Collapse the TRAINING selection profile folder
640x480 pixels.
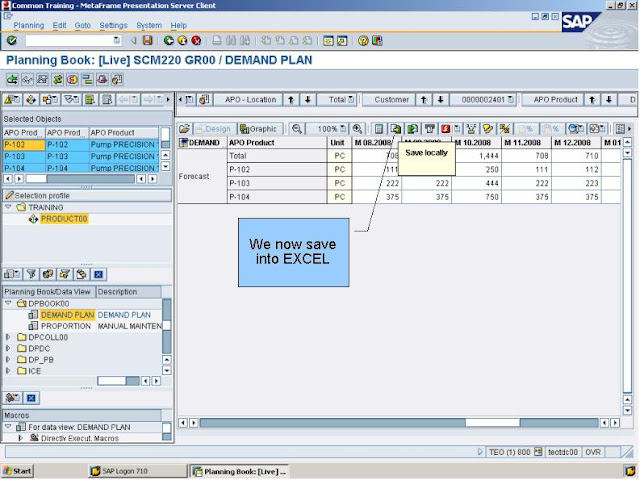pyautogui.click(x=8, y=207)
